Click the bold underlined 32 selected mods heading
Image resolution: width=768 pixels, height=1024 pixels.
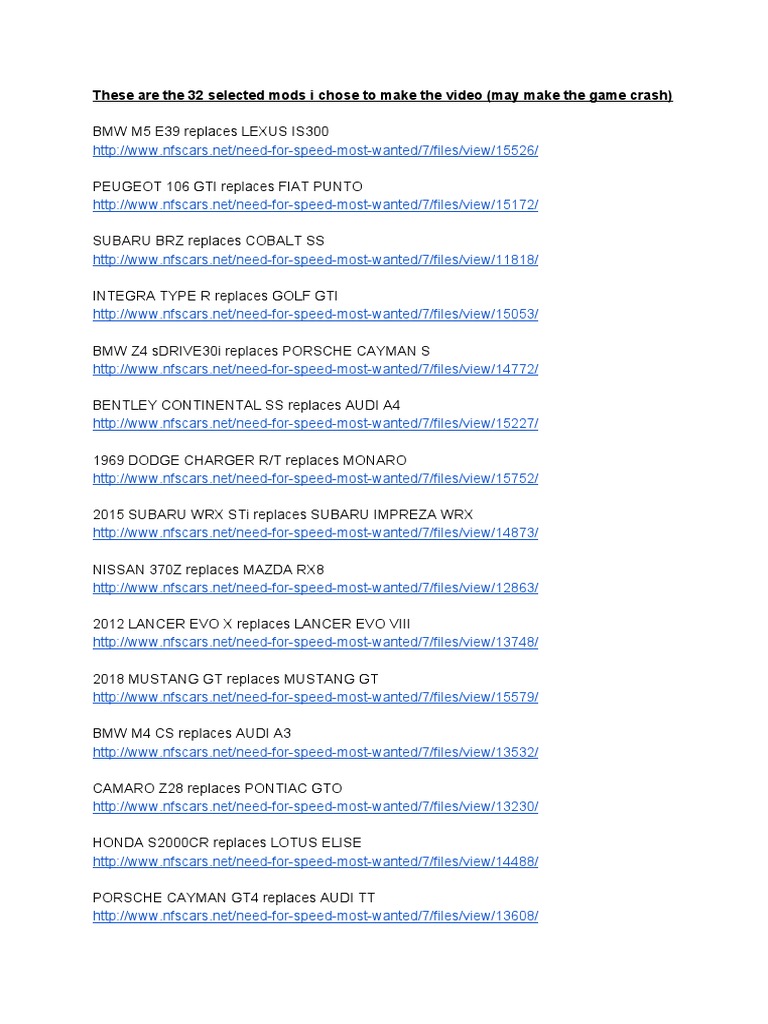pos(382,95)
